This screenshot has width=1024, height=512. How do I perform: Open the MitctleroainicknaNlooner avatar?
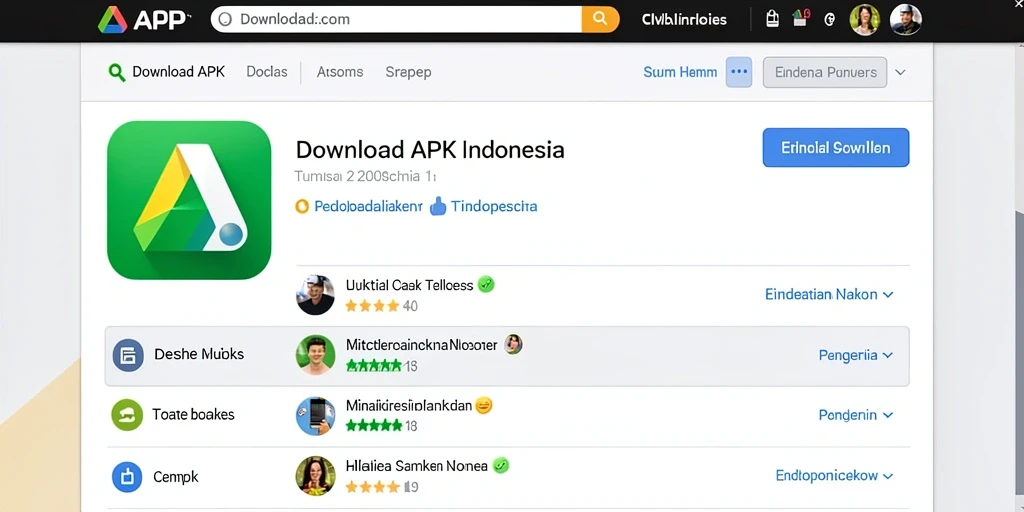(x=315, y=355)
